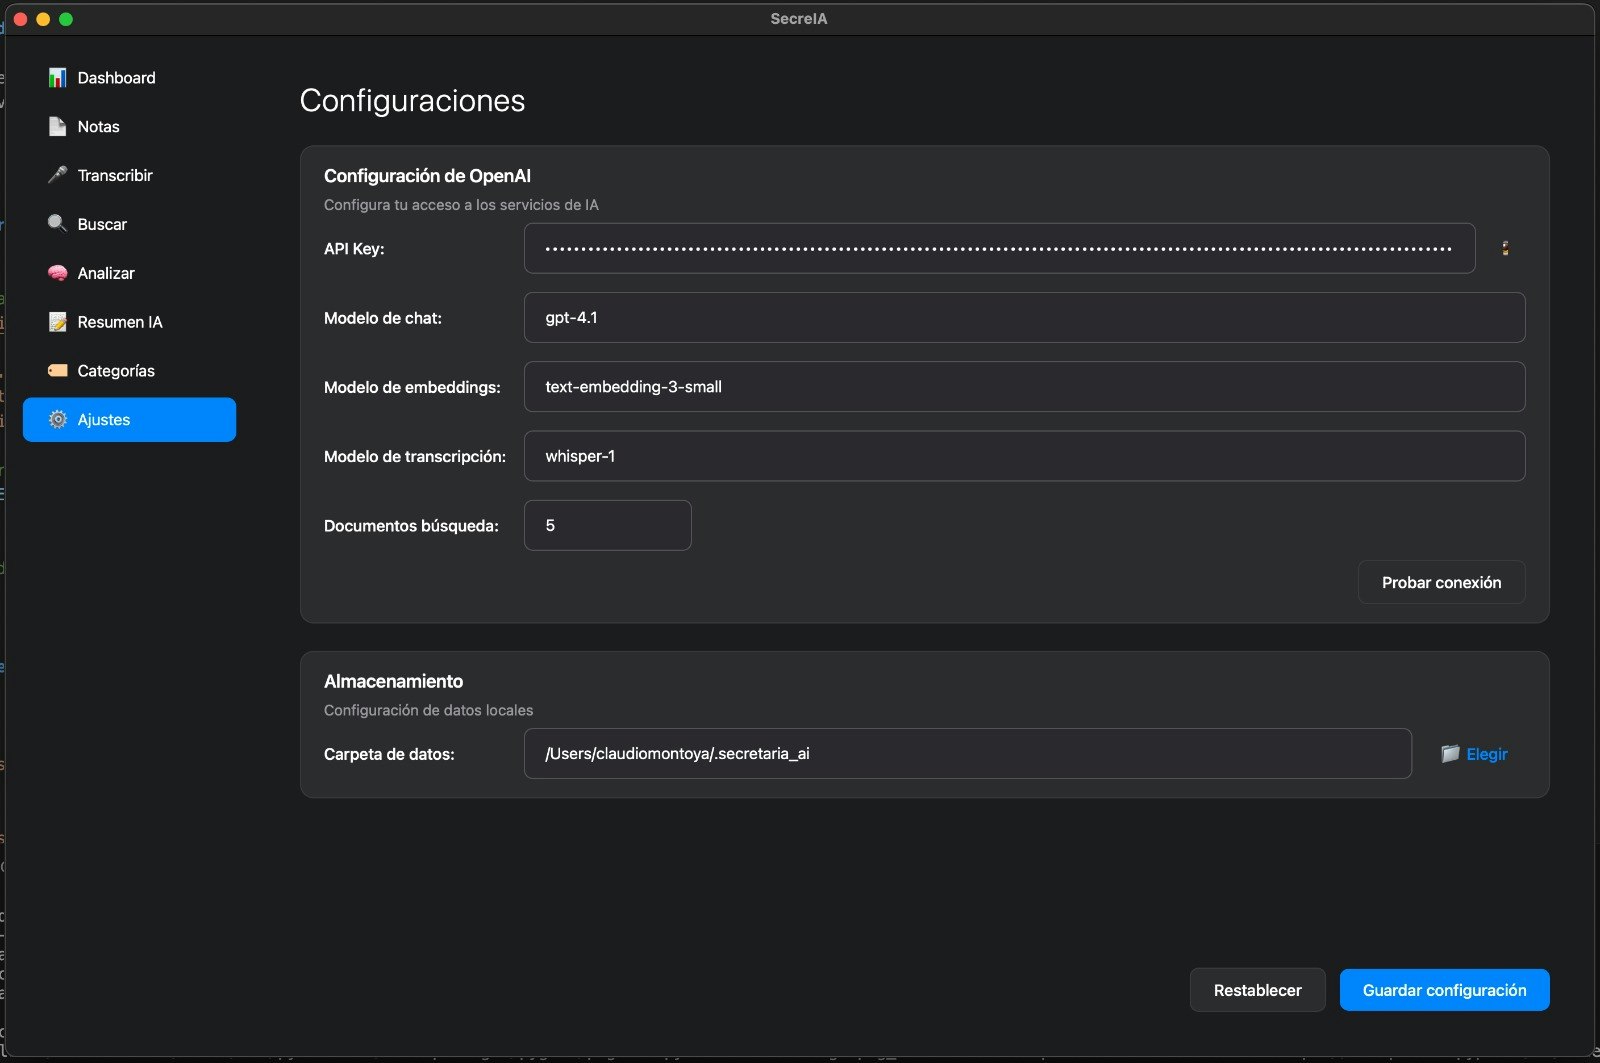Select the Modelo de embeddings field

point(1024,387)
